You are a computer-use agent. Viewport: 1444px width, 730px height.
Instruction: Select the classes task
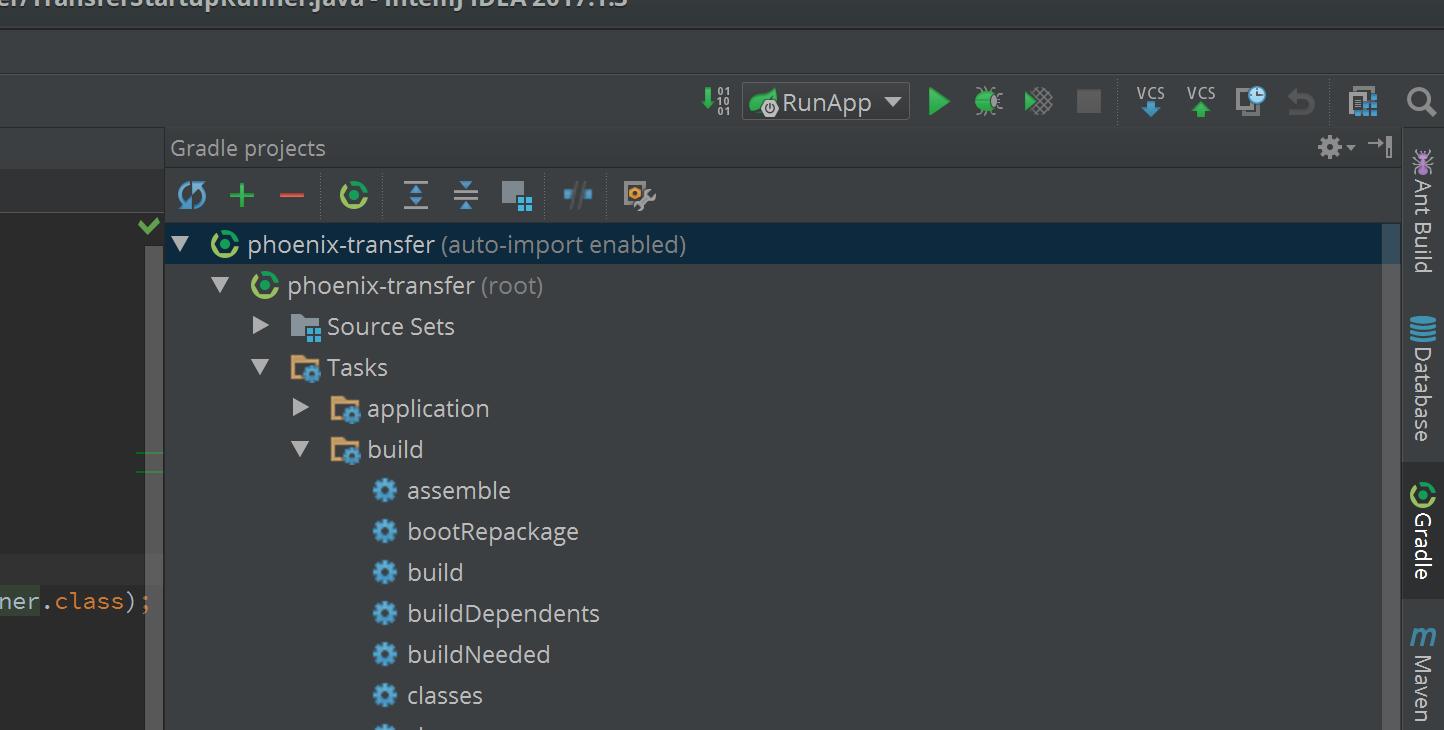click(x=445, y=695)
